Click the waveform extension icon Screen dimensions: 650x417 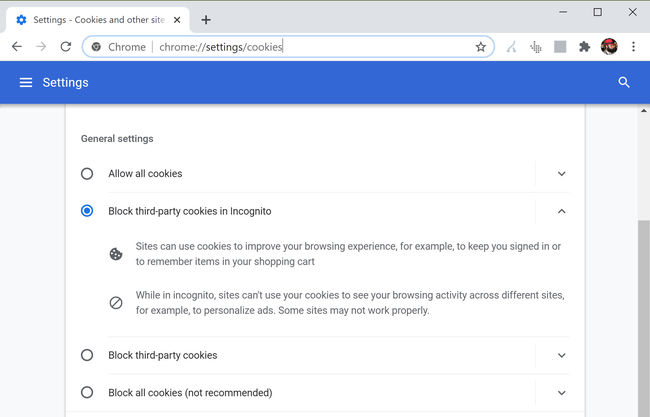536,47
